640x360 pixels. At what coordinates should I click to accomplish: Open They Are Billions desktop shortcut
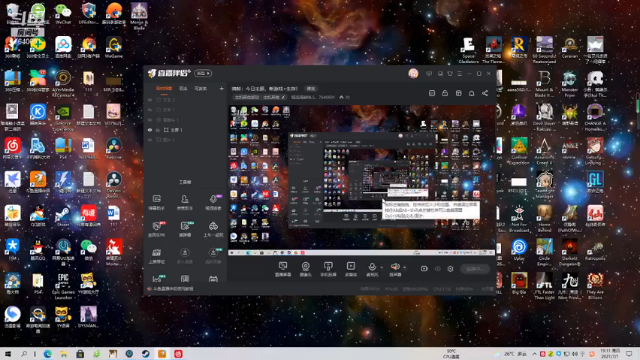click(x=595, y=286)
